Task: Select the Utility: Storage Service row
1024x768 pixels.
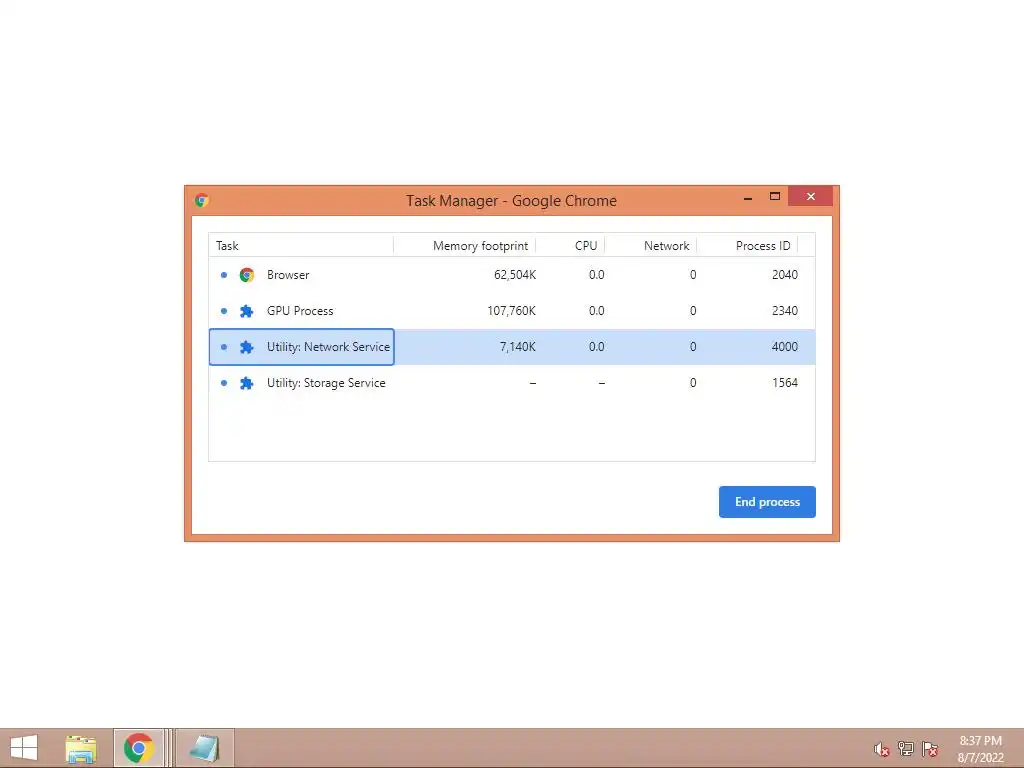Action: (512, 383)
